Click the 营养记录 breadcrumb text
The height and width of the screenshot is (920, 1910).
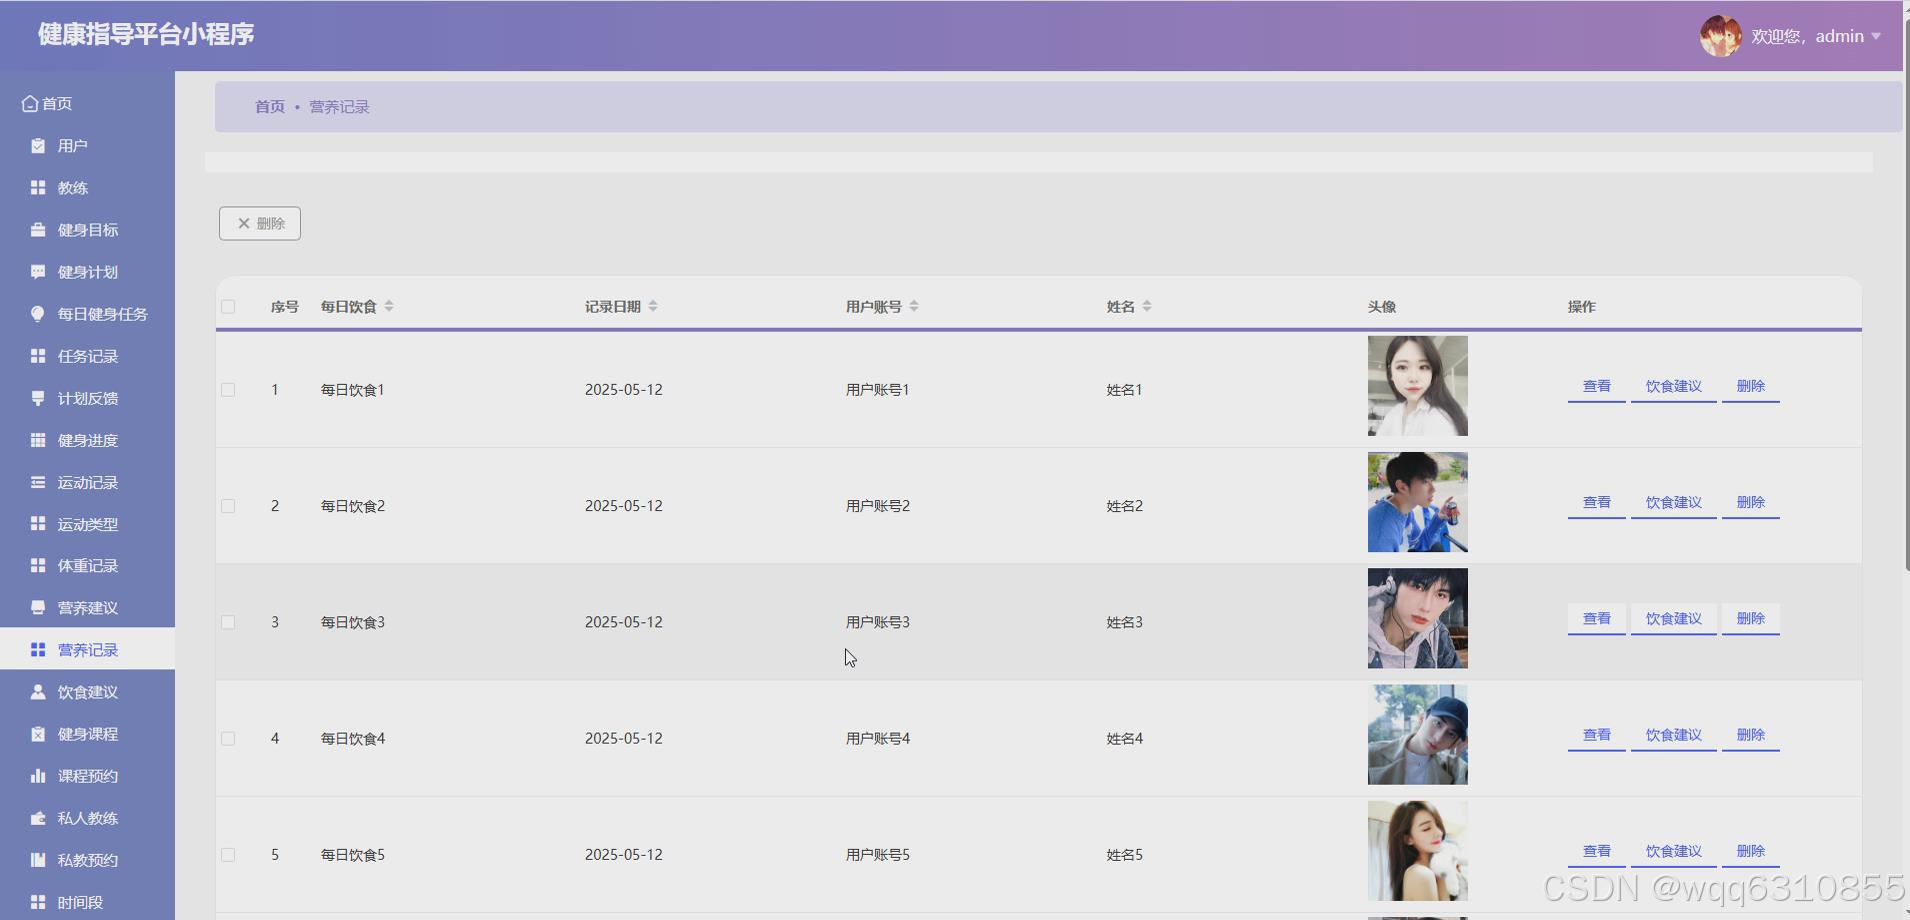point(339,107)
